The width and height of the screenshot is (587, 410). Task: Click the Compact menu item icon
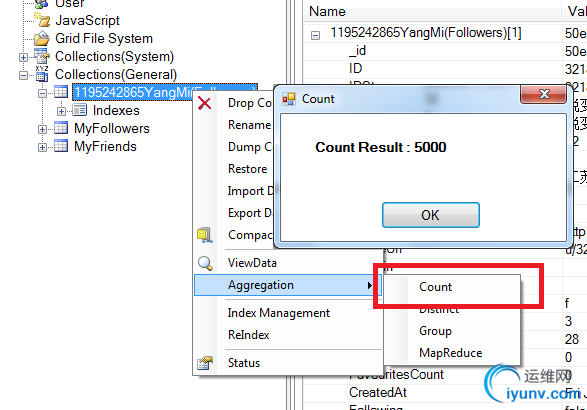click(205, 235)
